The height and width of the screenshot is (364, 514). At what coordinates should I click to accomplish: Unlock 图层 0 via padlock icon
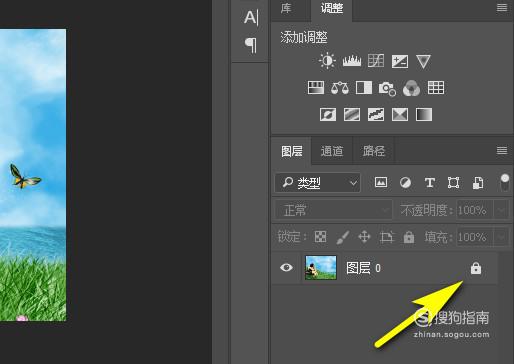tap(476, 268)
